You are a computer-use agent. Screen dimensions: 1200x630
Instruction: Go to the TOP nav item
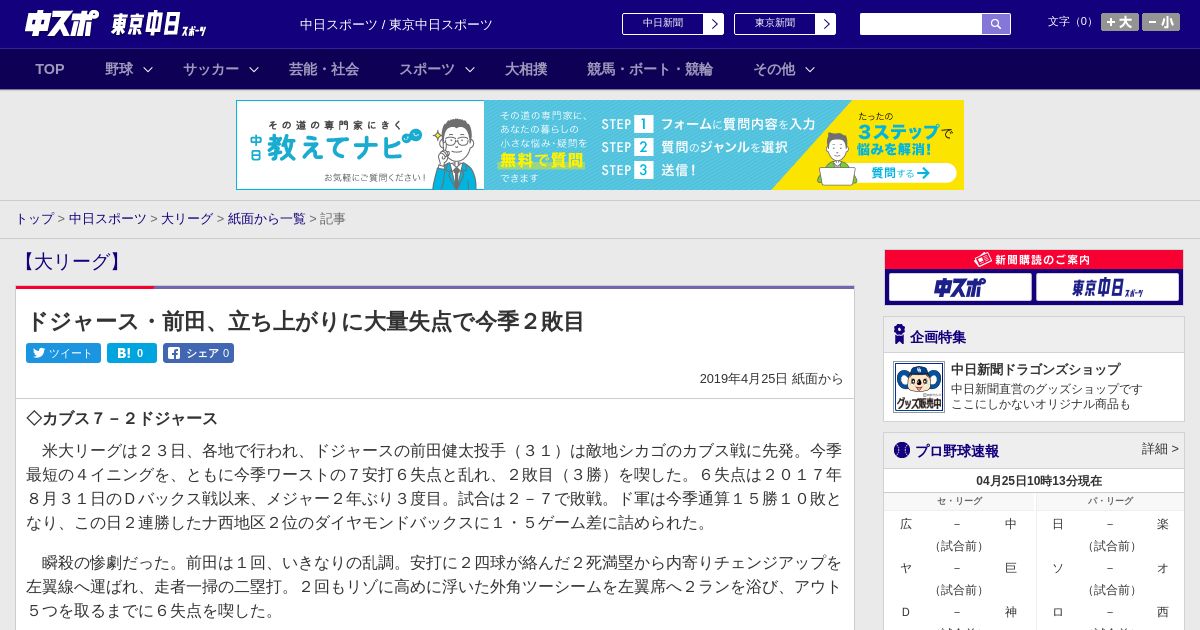coord(50,69)
